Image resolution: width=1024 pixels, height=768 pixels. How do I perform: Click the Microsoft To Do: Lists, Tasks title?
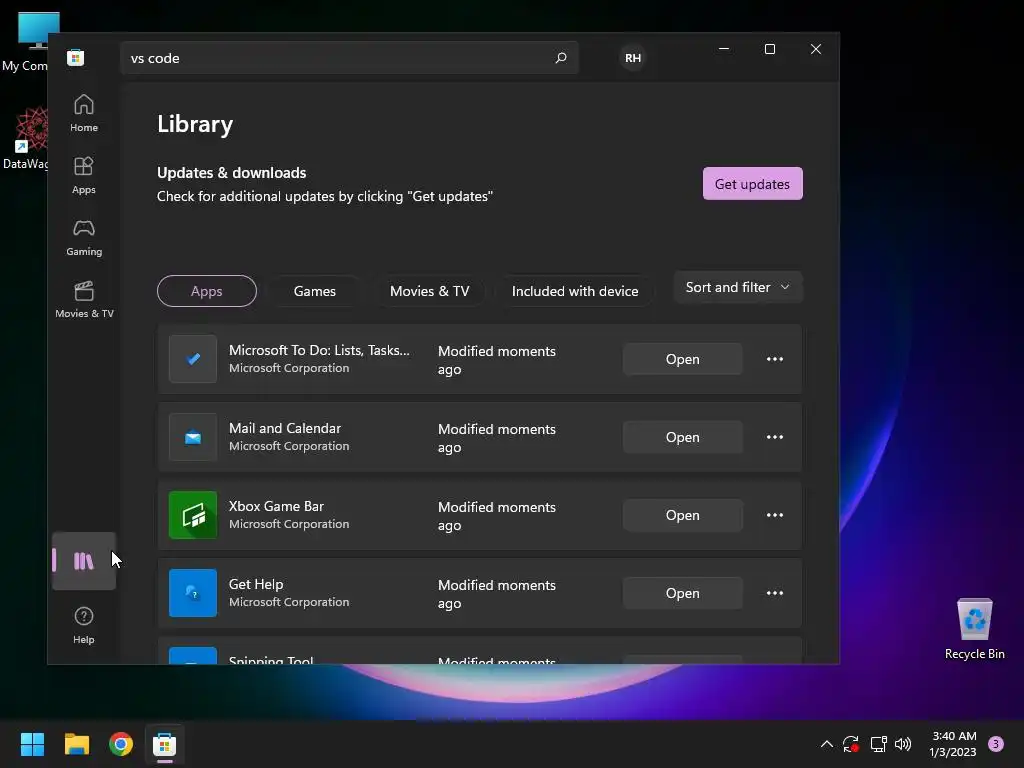pyautogui.click(x=319, y=350)
